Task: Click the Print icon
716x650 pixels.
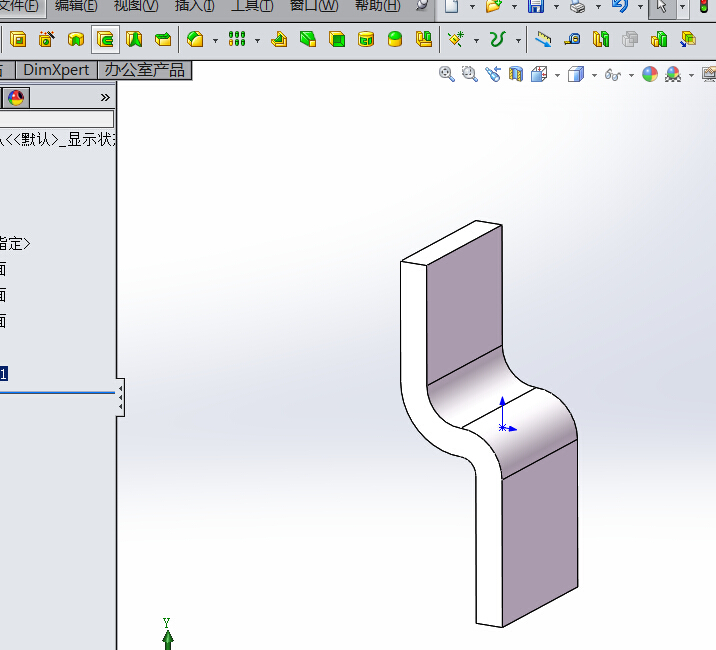Action: pyautogui.click(x=578, y=7)
